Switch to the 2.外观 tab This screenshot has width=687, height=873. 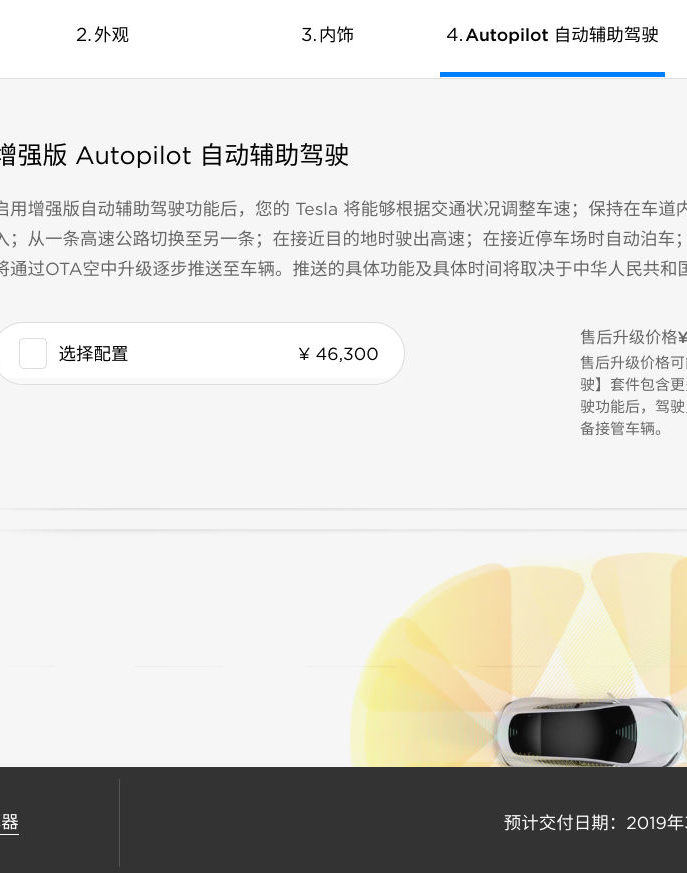click(x=102, y=35)
